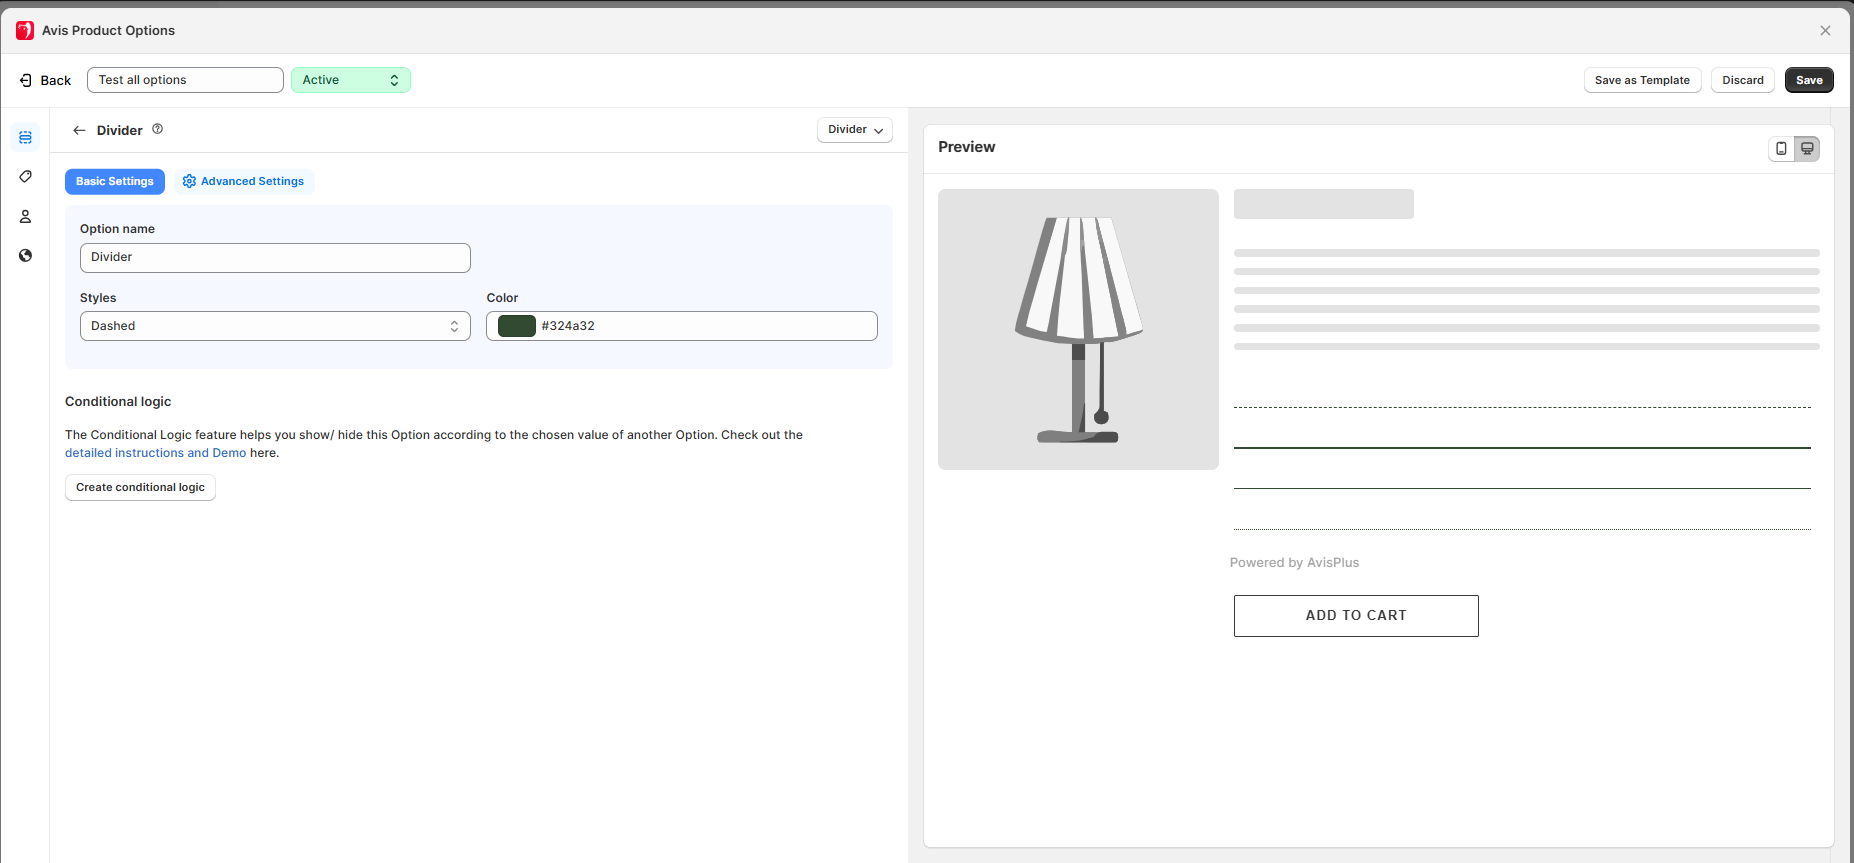Viewport: 1854px width, 863px height.
Task: Expand the Divider option type dropdown
Action: click(x=854, y=130)
